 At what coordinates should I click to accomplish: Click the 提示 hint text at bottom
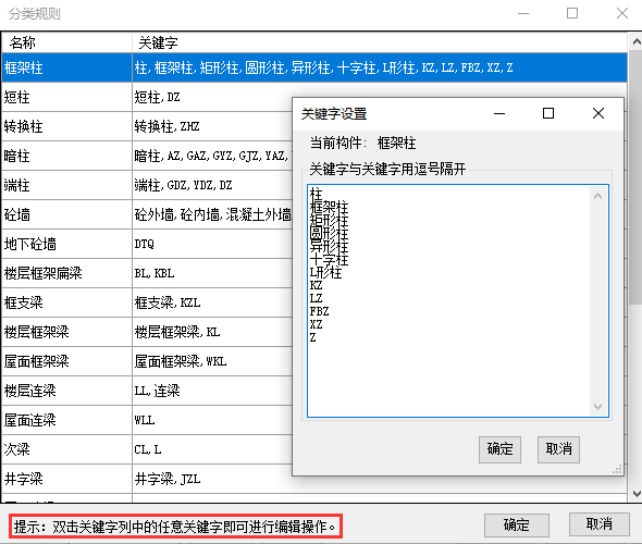tap(175, 527)
